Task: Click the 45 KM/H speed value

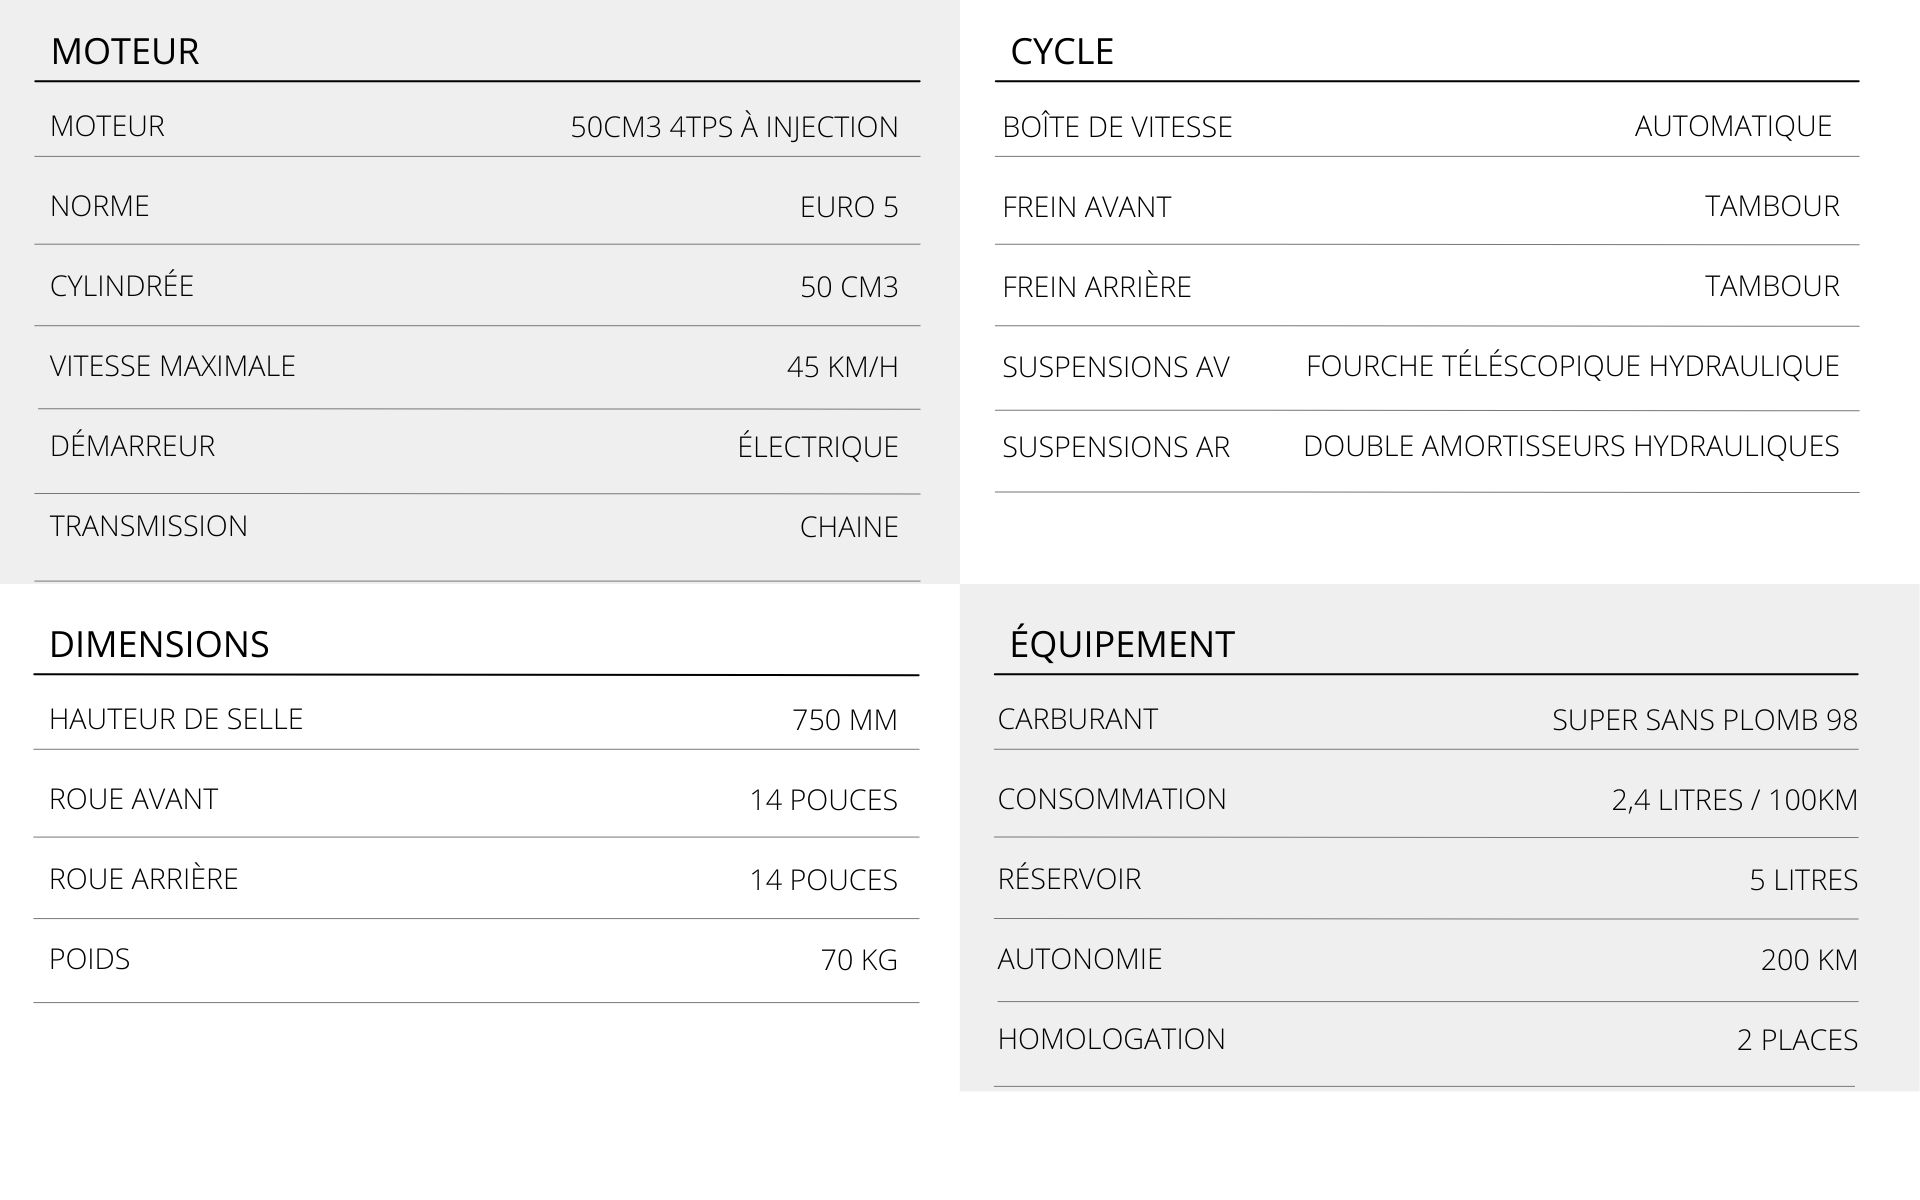Action: 842,367
